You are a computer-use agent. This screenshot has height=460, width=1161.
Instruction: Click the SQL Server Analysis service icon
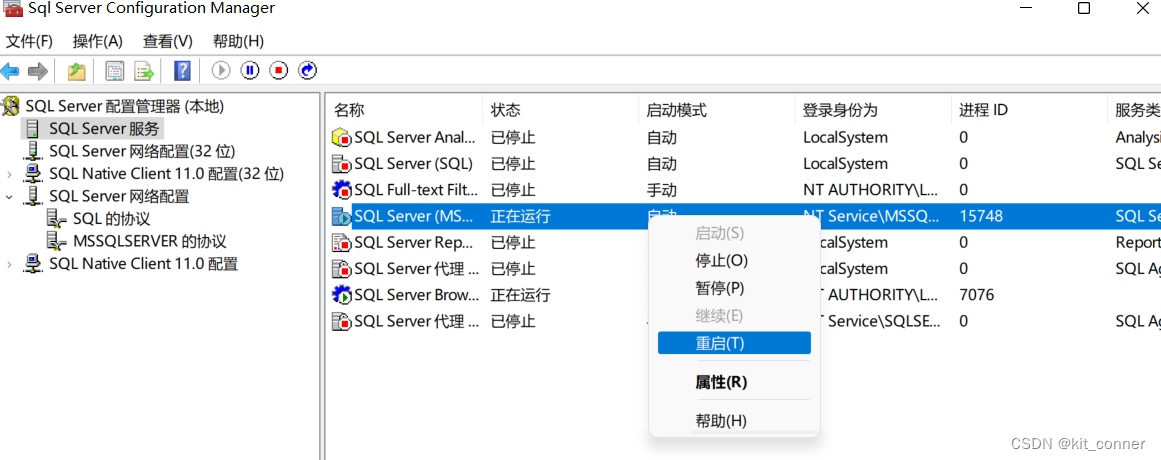pyautogui.click(x=341, y=138)
